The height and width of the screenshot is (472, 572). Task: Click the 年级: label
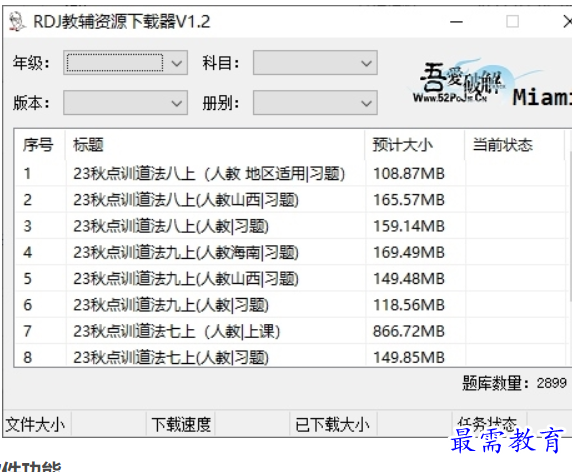[31, 63]
